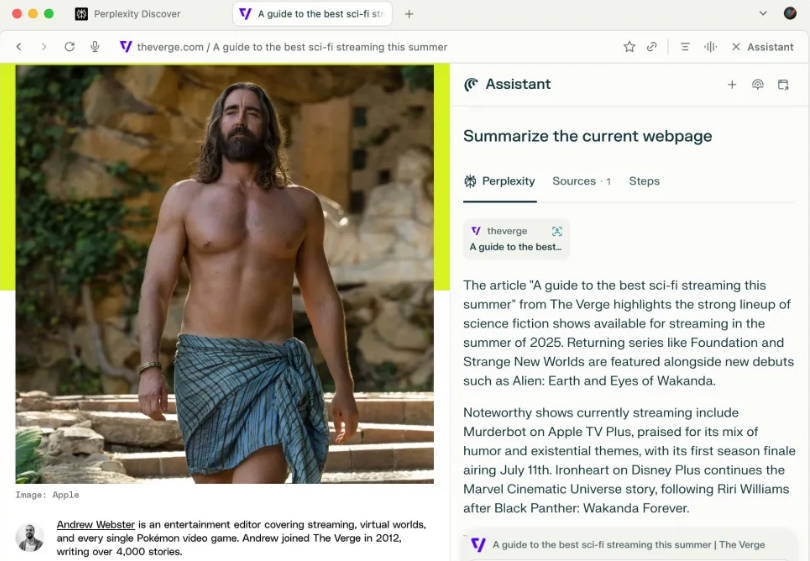Bookmark this page with the star icon
The image size is (810, 561).
[629, 47]
